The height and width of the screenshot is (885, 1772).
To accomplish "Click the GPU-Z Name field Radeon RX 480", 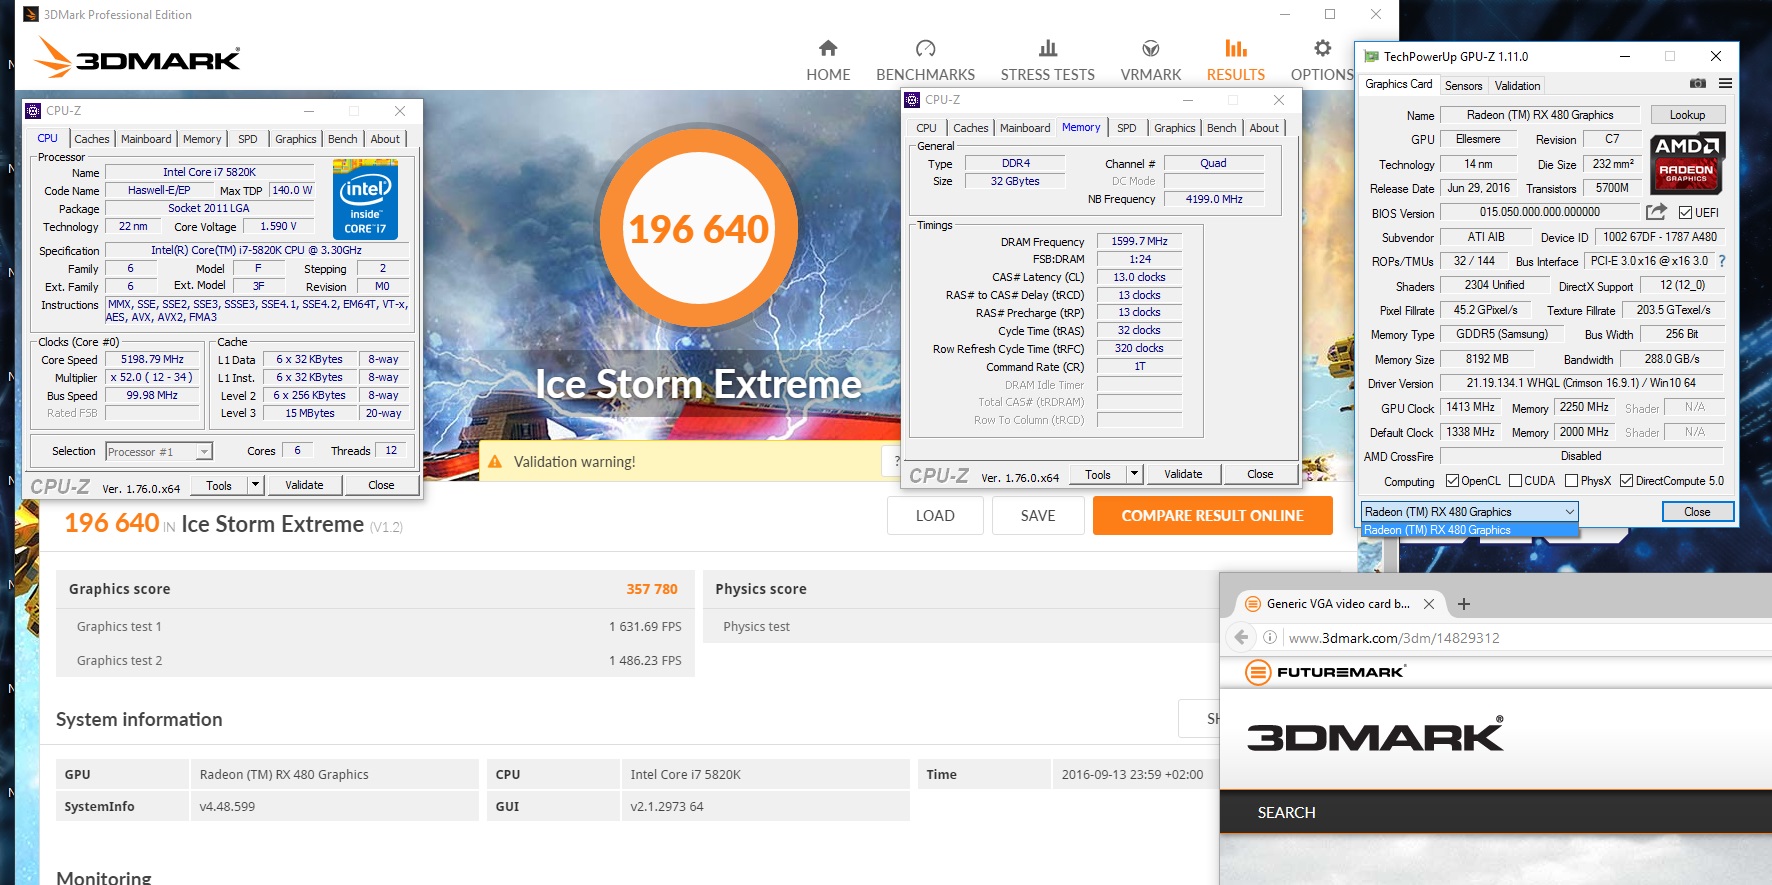I will 1540,115.
